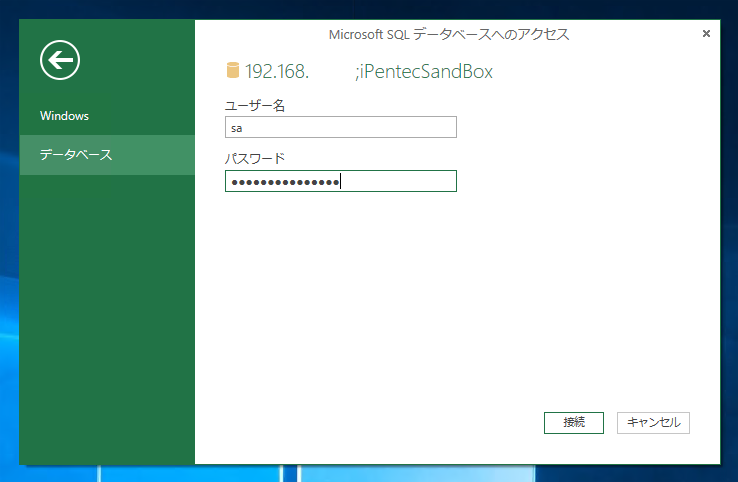This screenshot has width=738, height=482.
Task: Click the dialog title Microsoft SQL データベースへのアクセス
Action: pos(449,34)
